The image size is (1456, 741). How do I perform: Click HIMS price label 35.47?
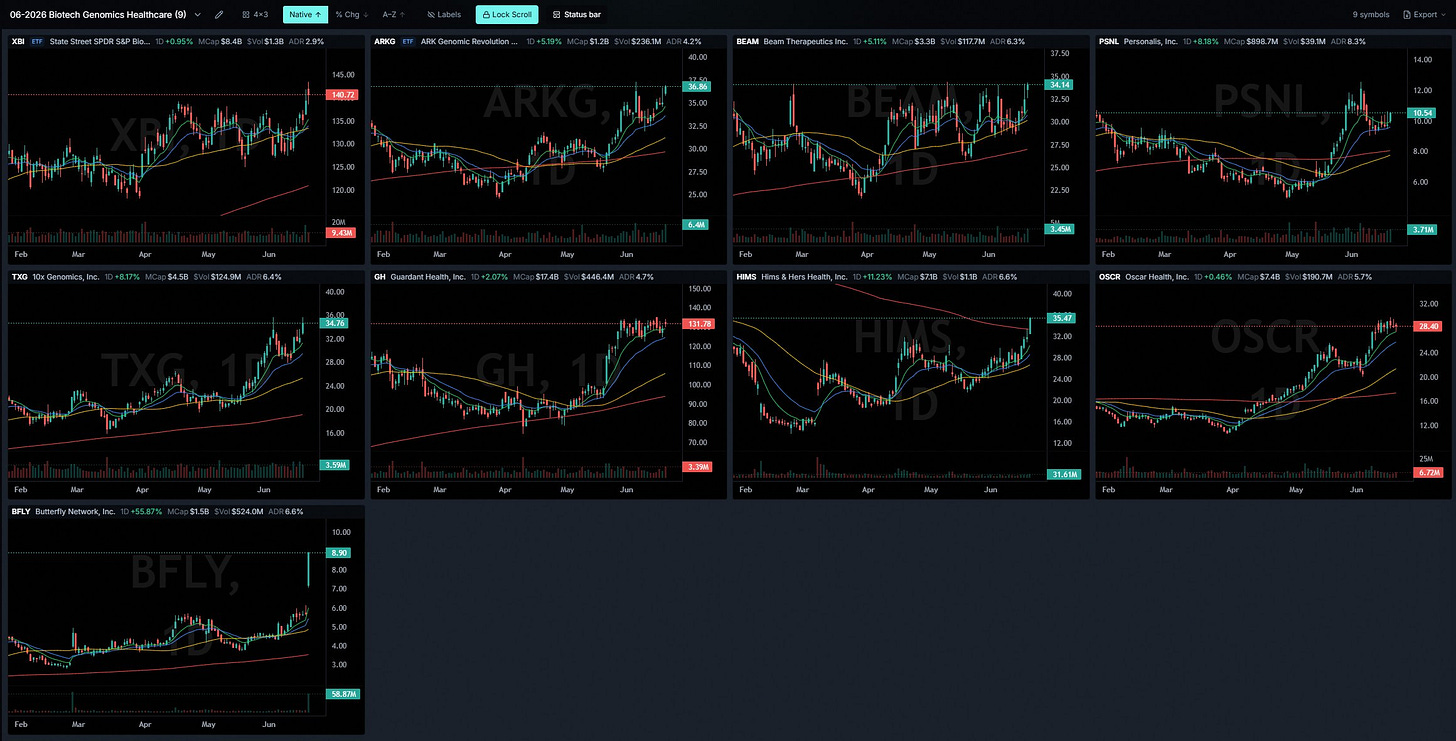click(1061, 317)
